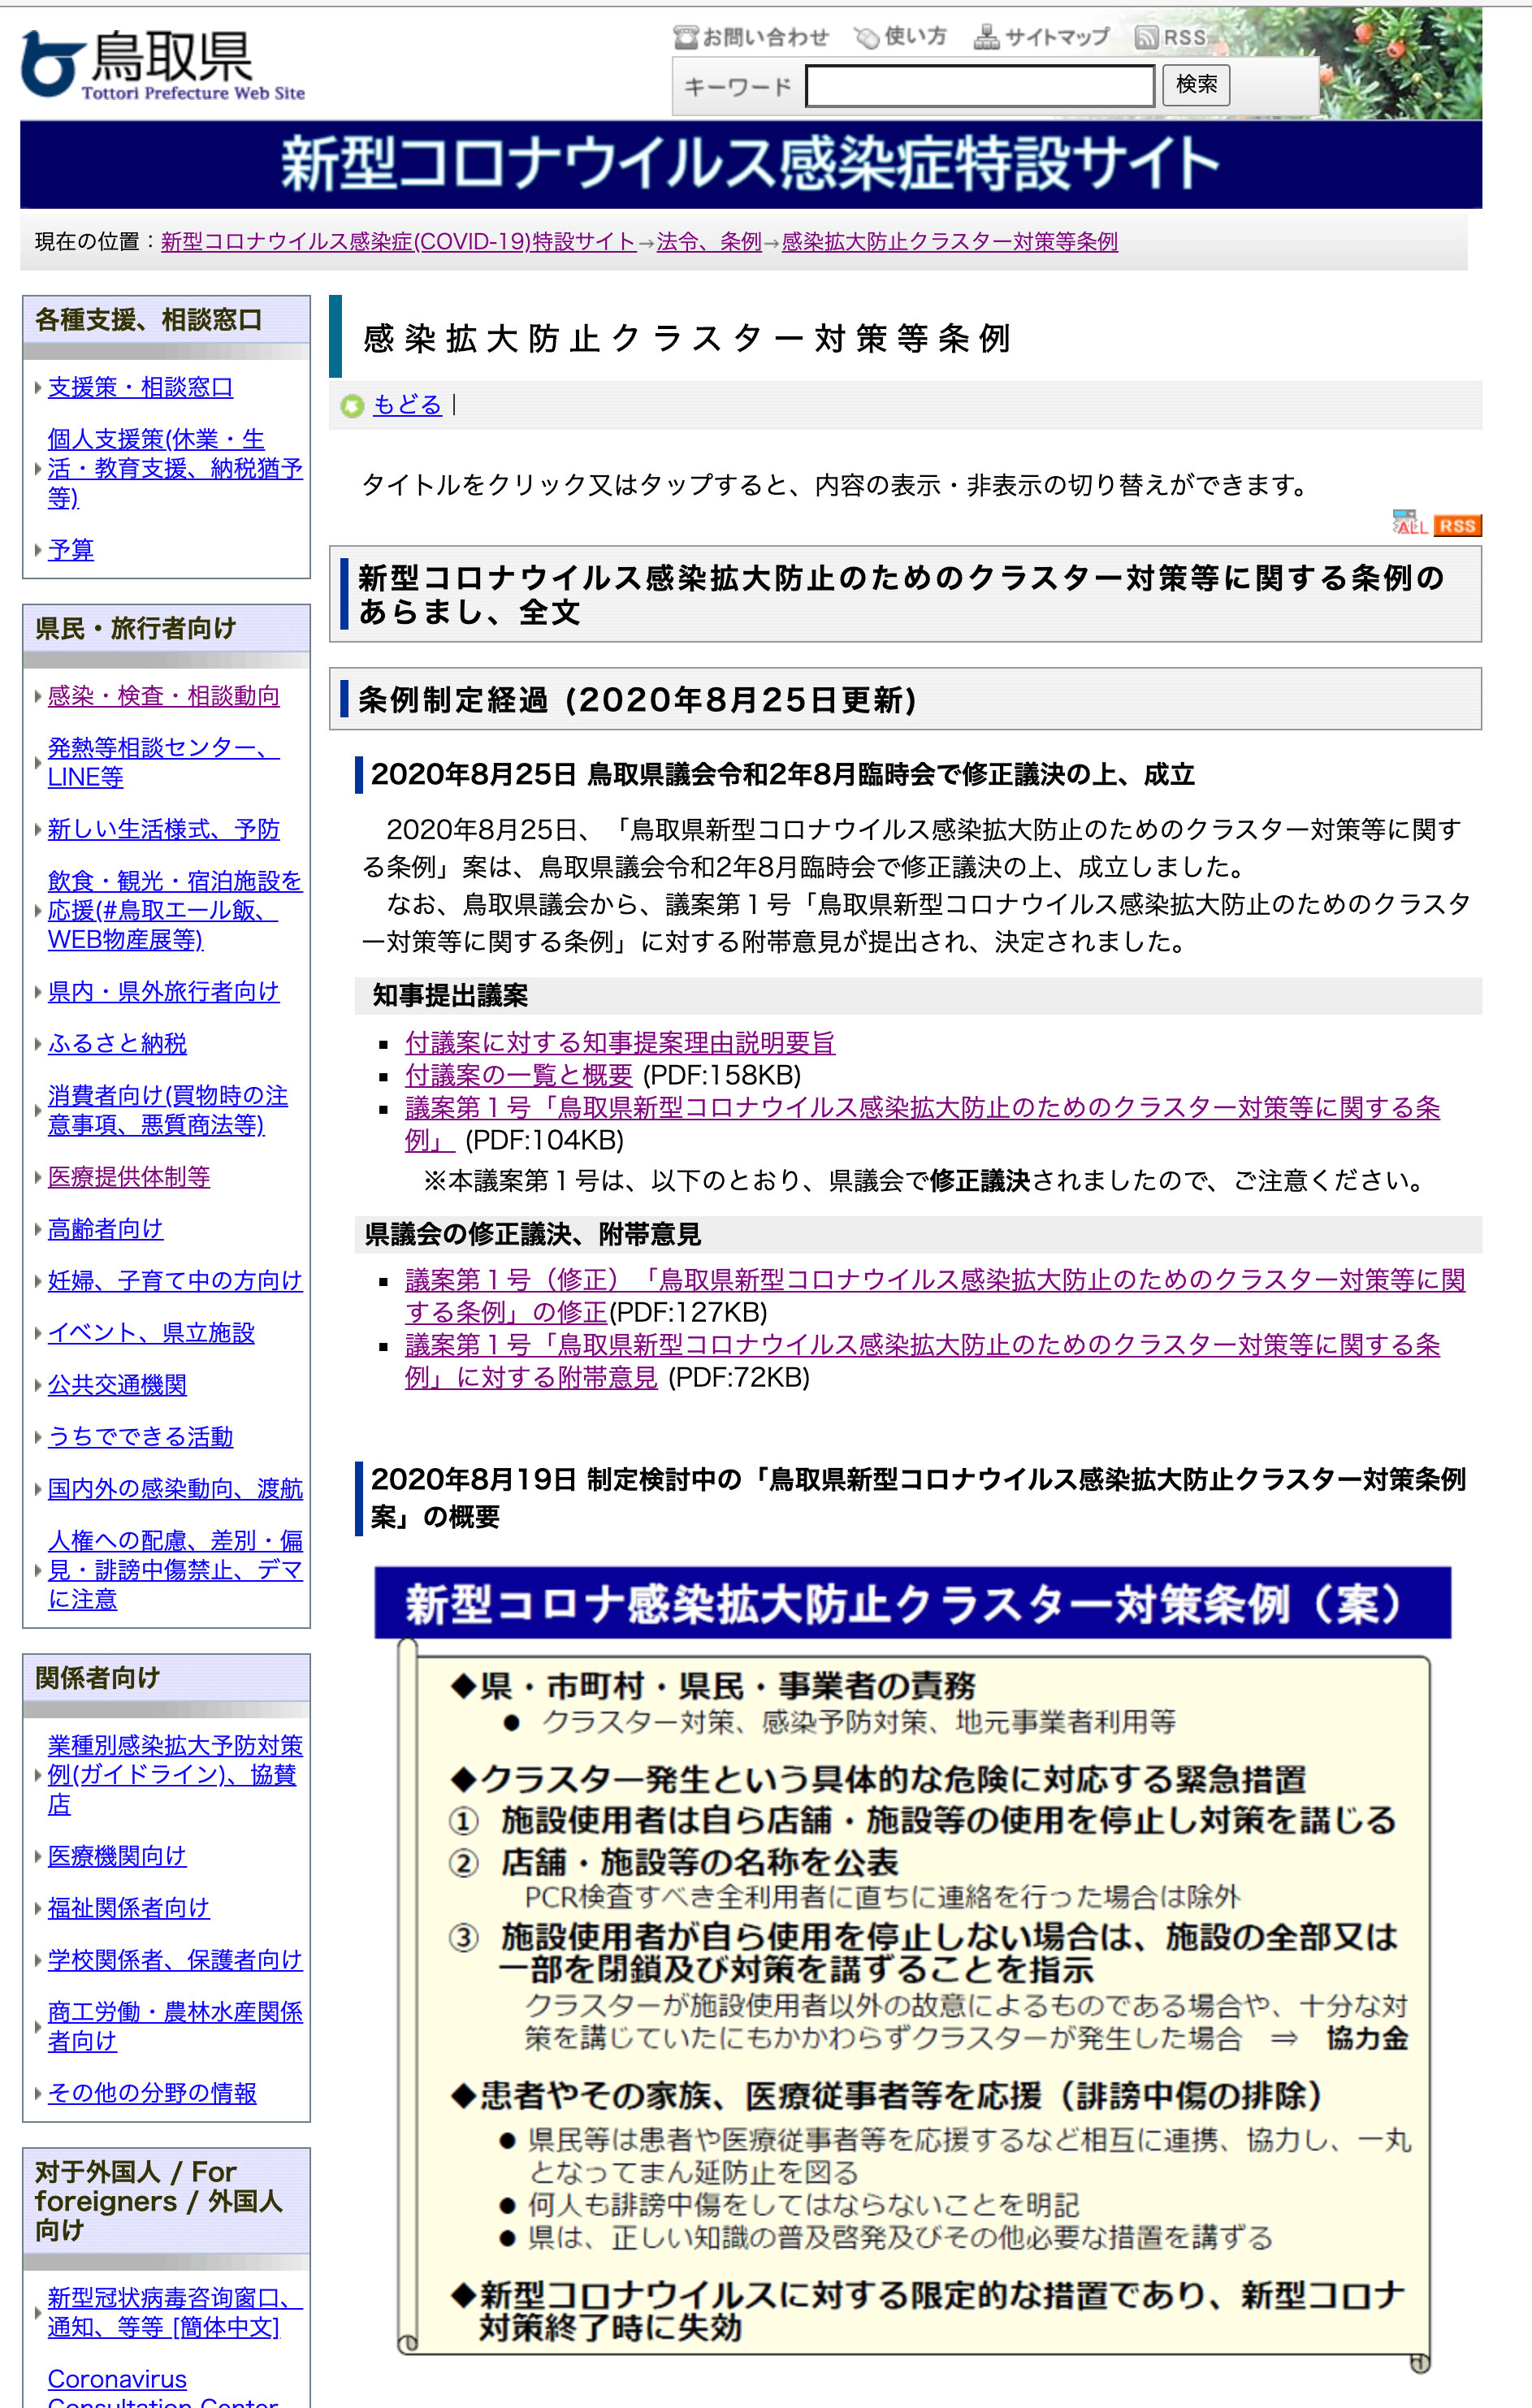1532x2408 pixels.
Task: Open ふるさと納税 link
Action: pos(118,1043)
